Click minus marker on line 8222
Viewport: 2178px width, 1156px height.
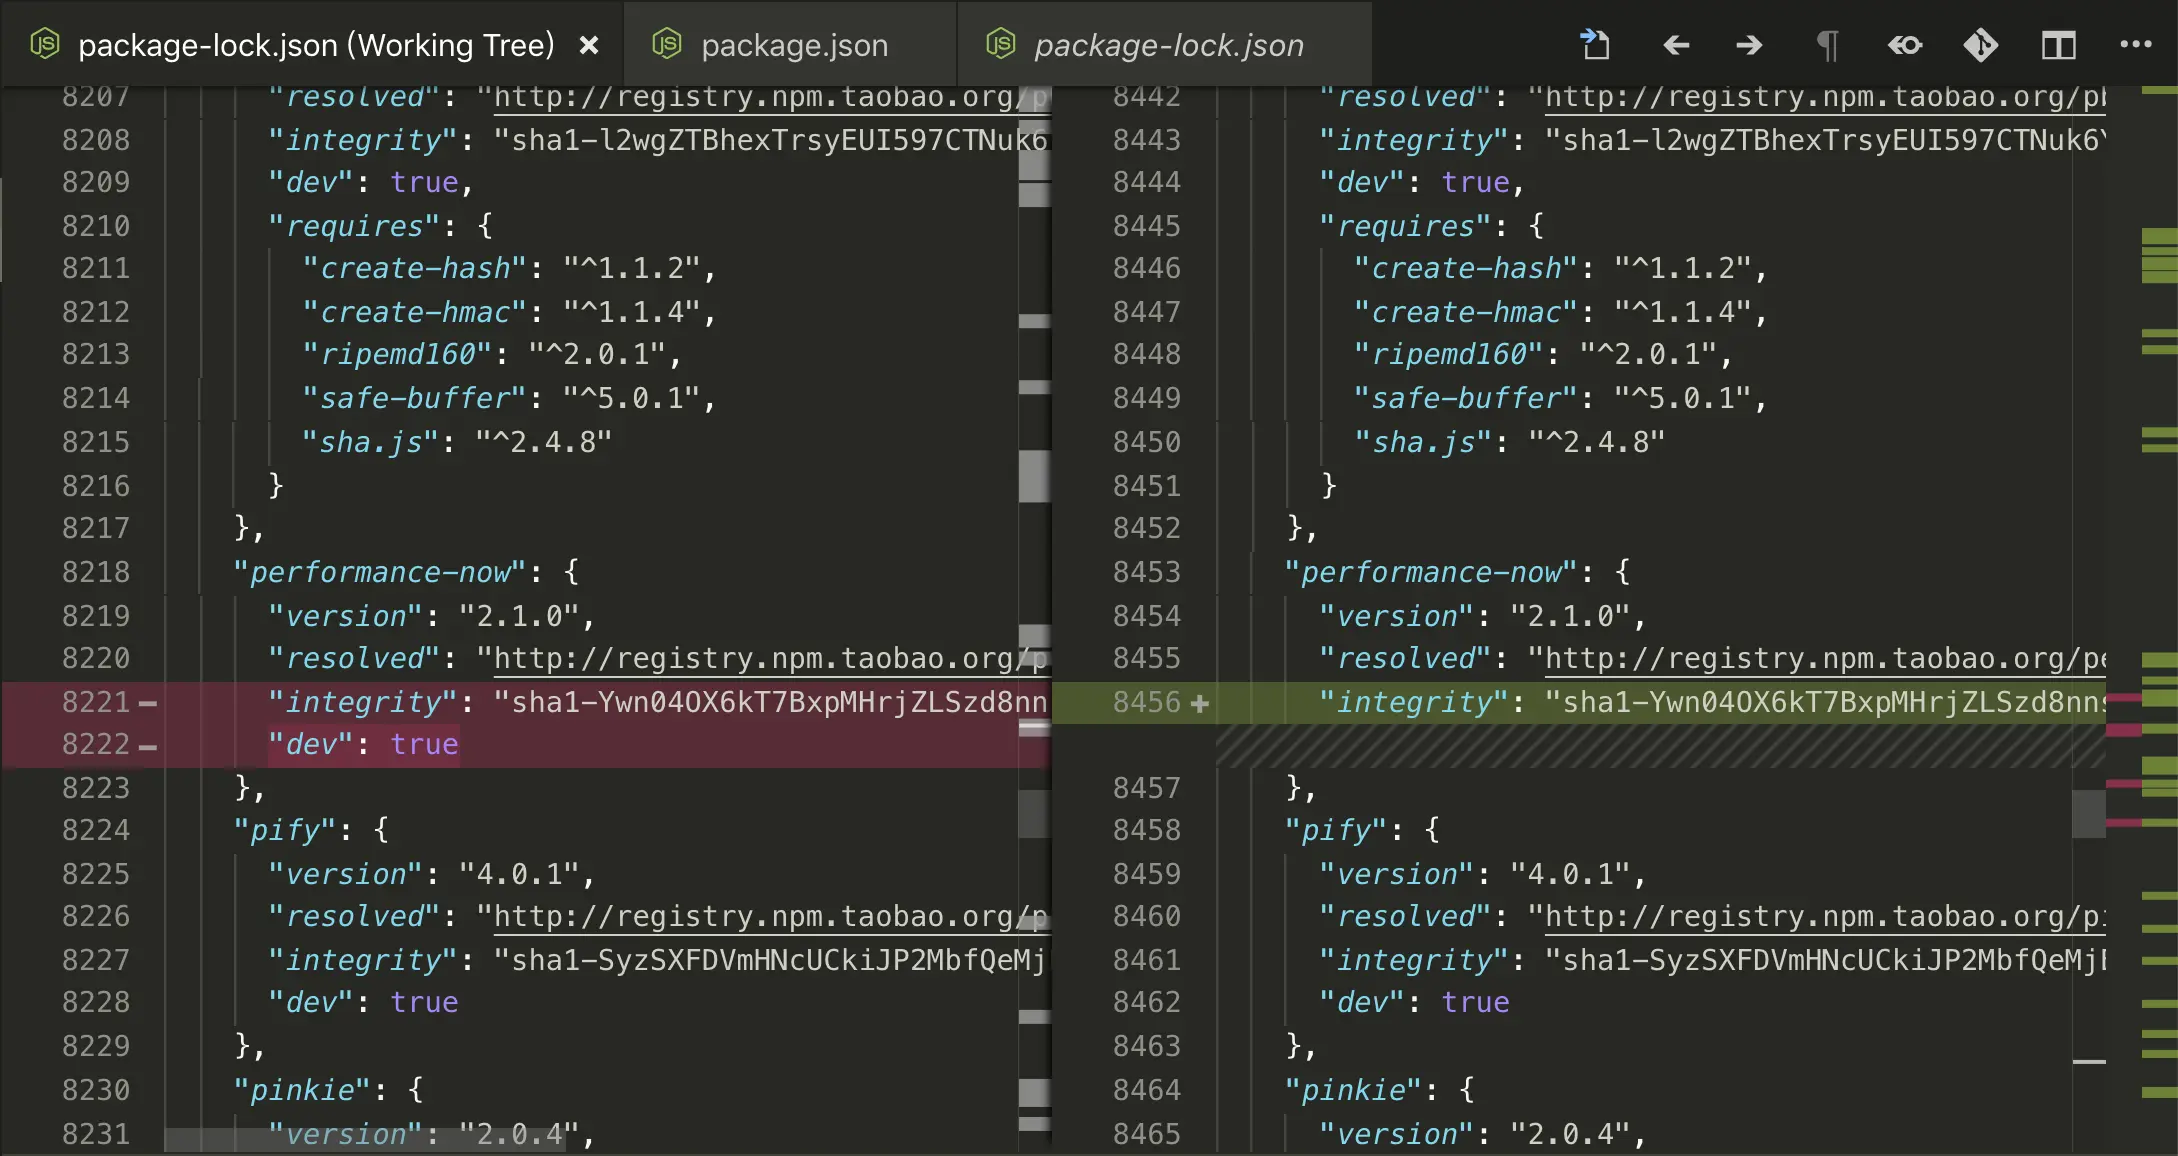click(x=148, y=747)
